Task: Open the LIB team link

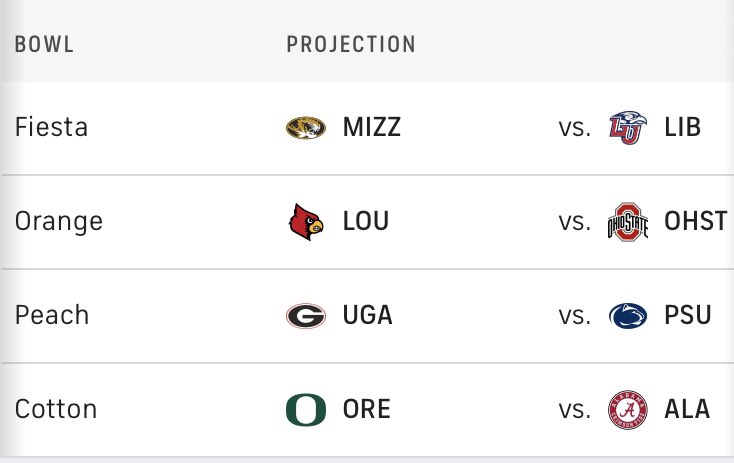Action: pos(683,127)
